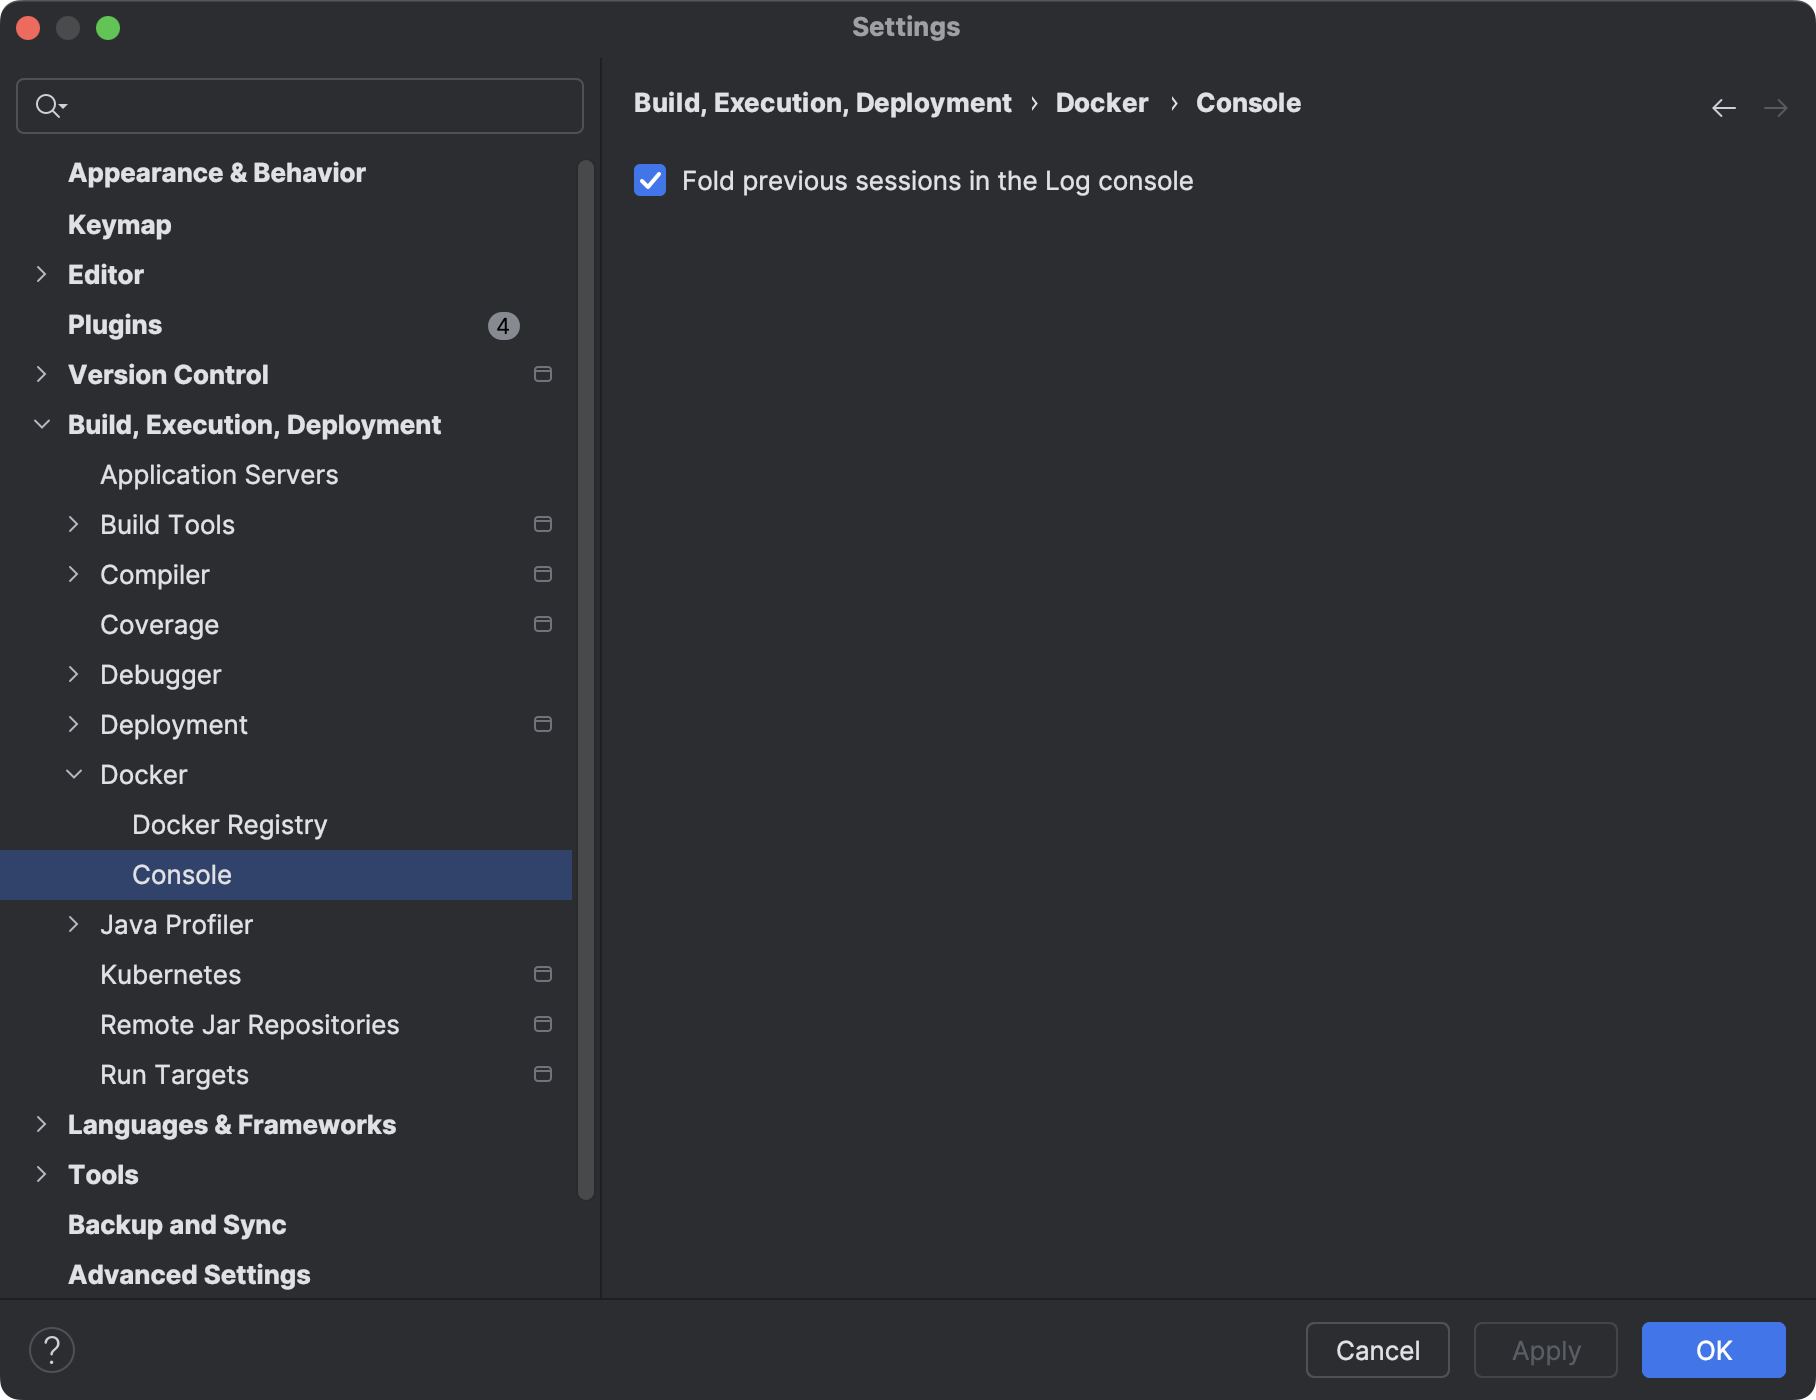Screen dimensions: 1816x1400
Task: Focus the settings search field
Action: [x=300, y=106]
